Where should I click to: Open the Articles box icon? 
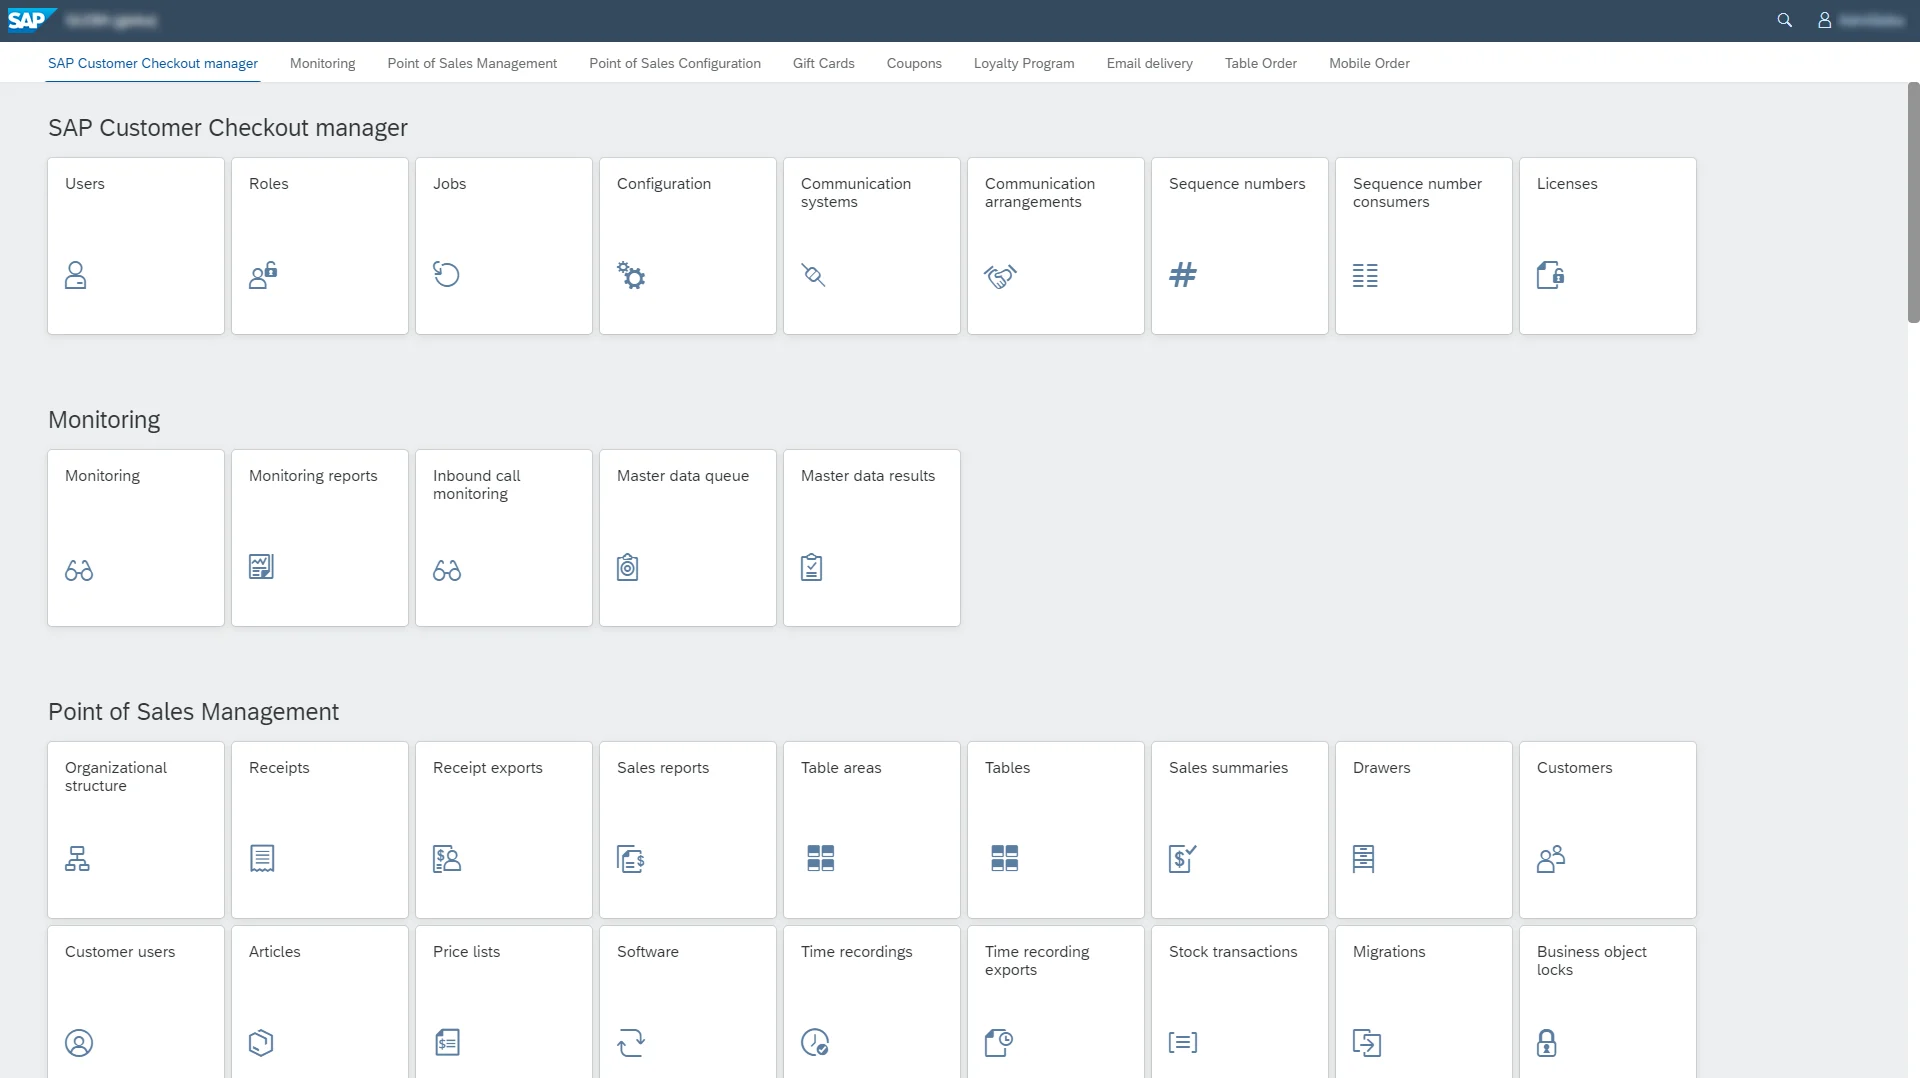tap(261, 1043)
